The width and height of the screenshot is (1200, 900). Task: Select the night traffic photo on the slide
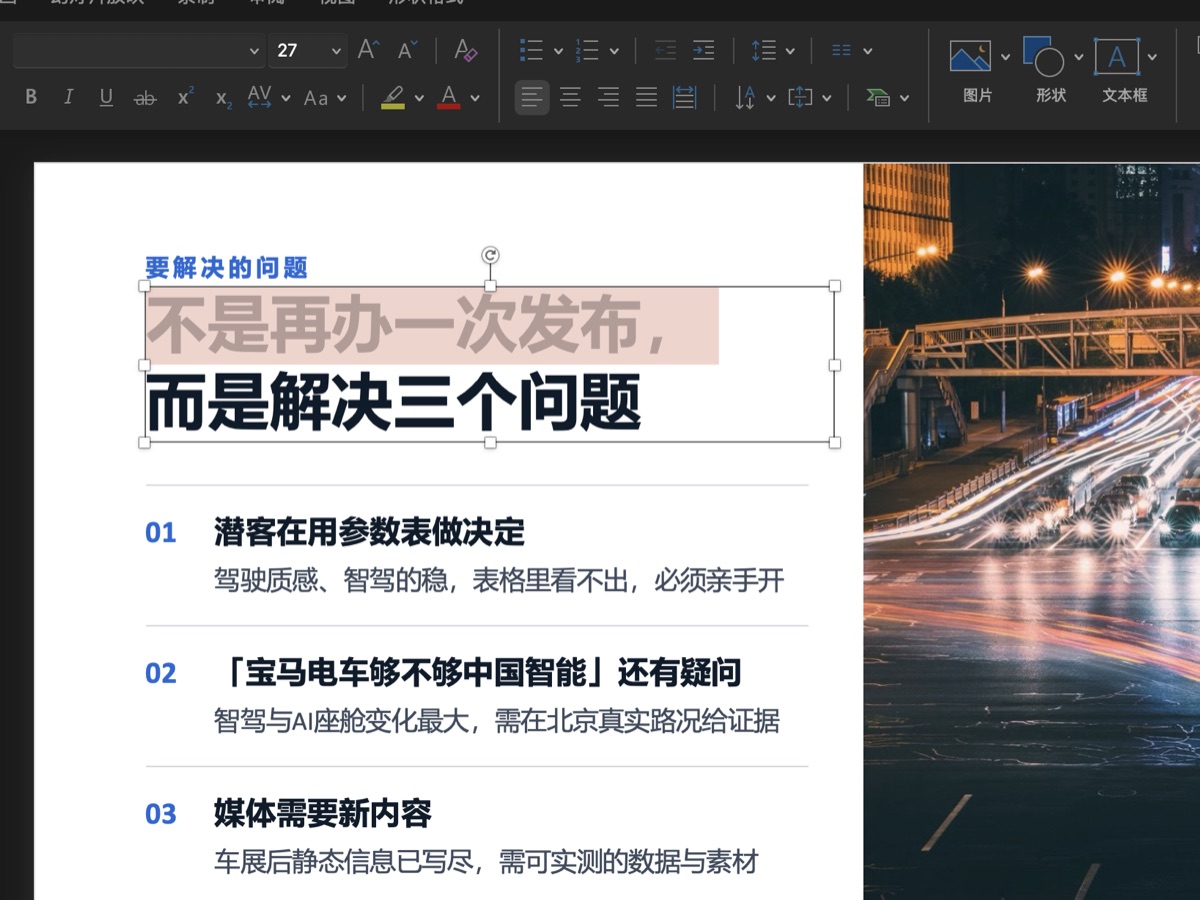1032,531
